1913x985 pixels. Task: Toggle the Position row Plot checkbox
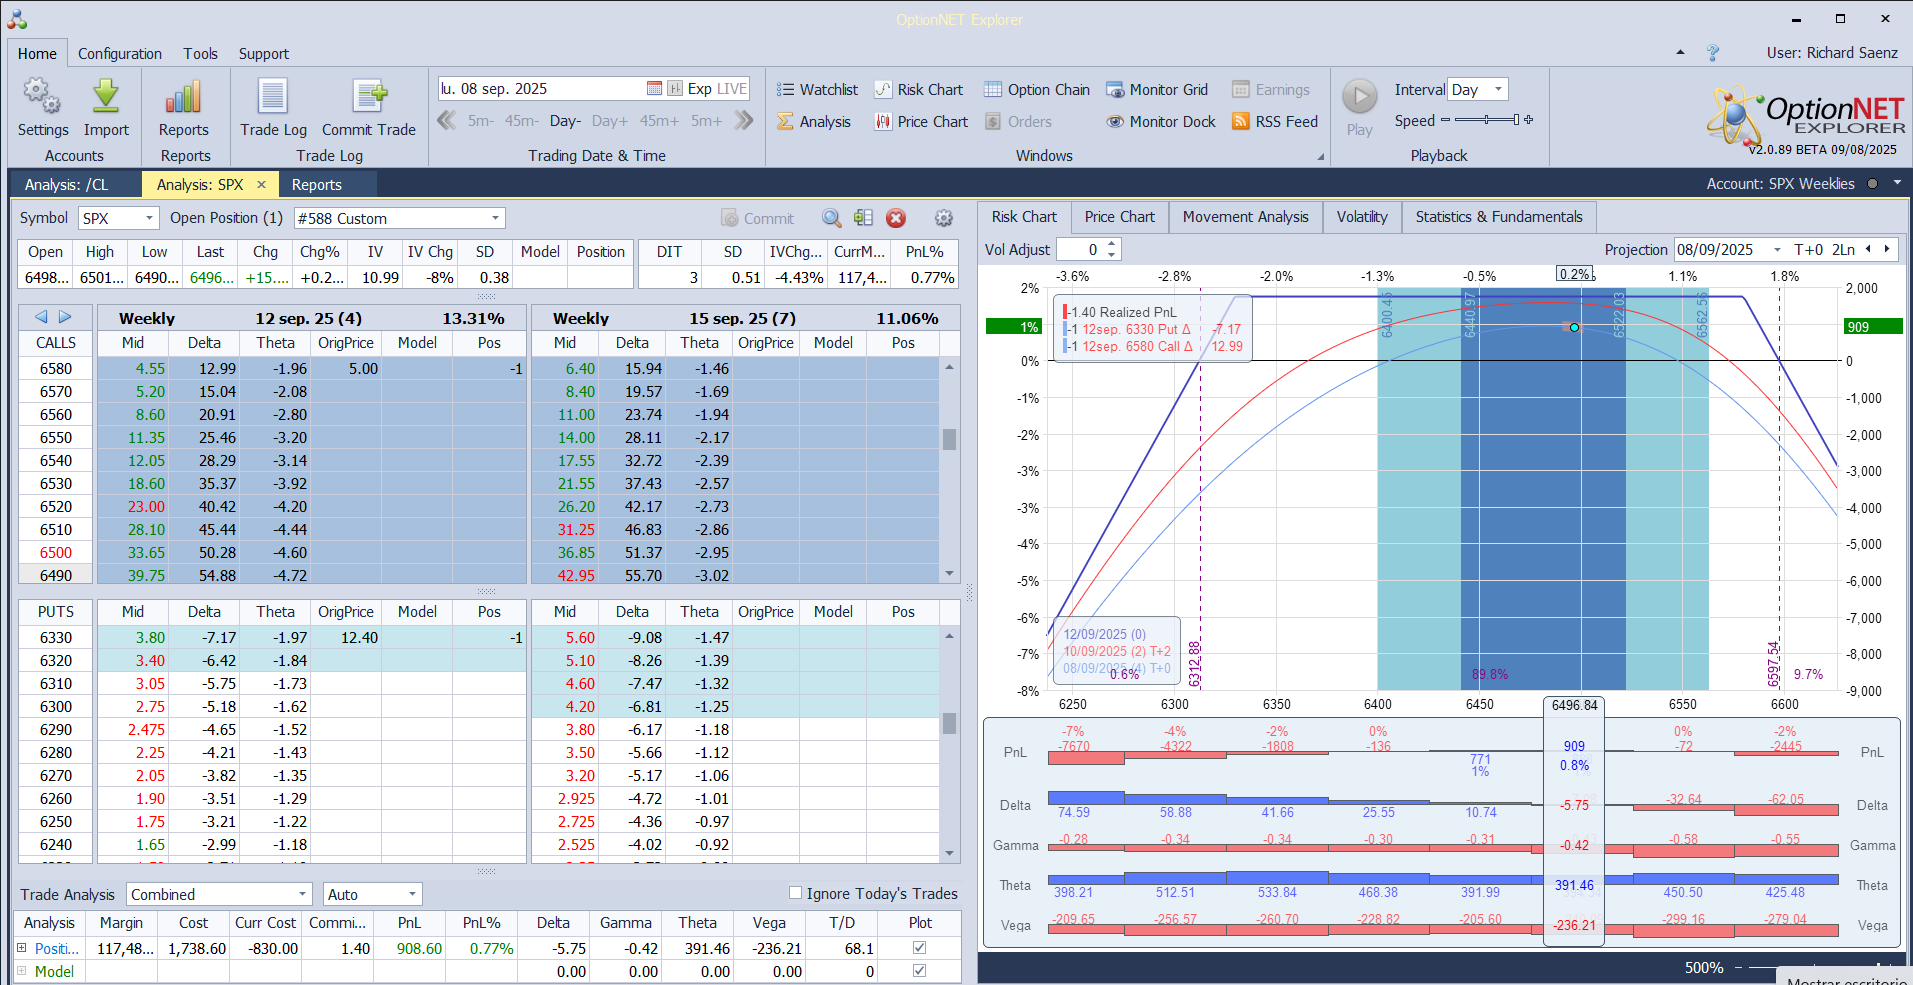tap(919, 948)
